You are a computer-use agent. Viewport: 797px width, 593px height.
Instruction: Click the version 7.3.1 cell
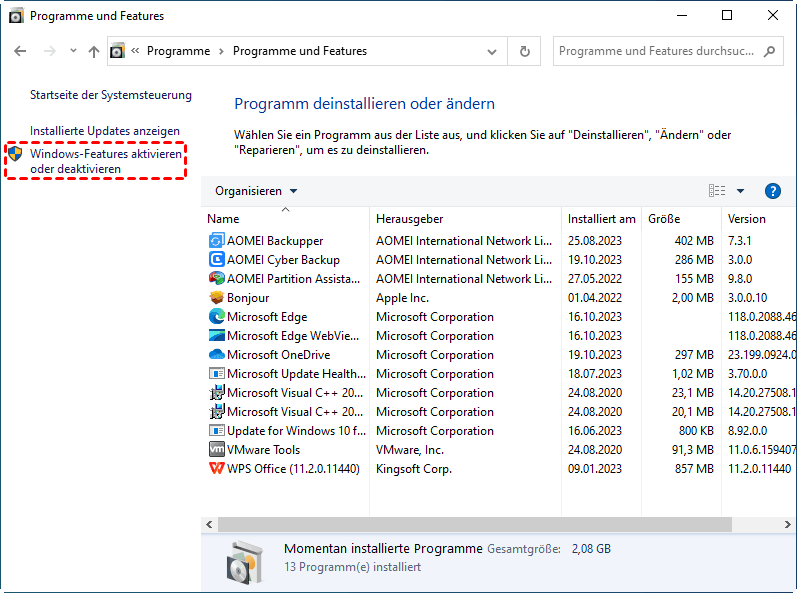pos(740,241)
